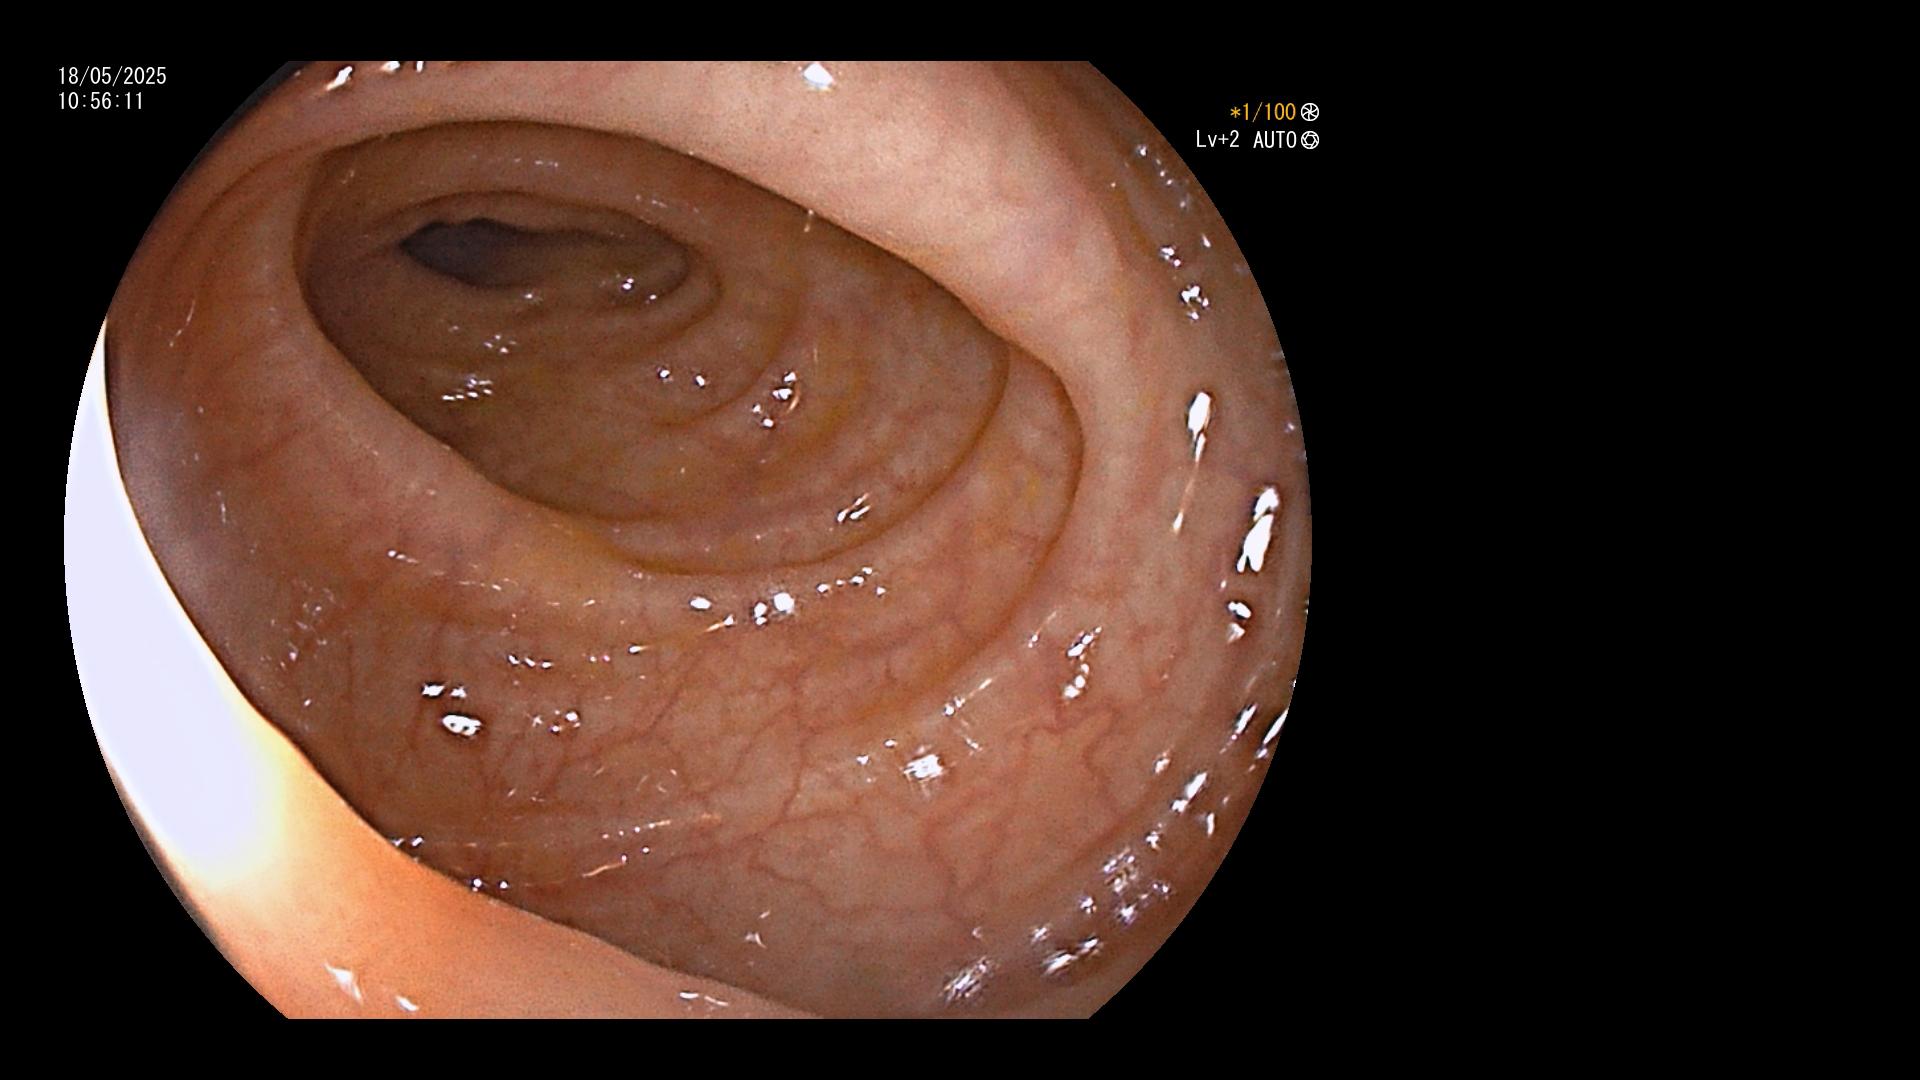Click the 18/05/2025 date stamp
The width and height of the screenshot is (1920, 1080).
(112, 76)
